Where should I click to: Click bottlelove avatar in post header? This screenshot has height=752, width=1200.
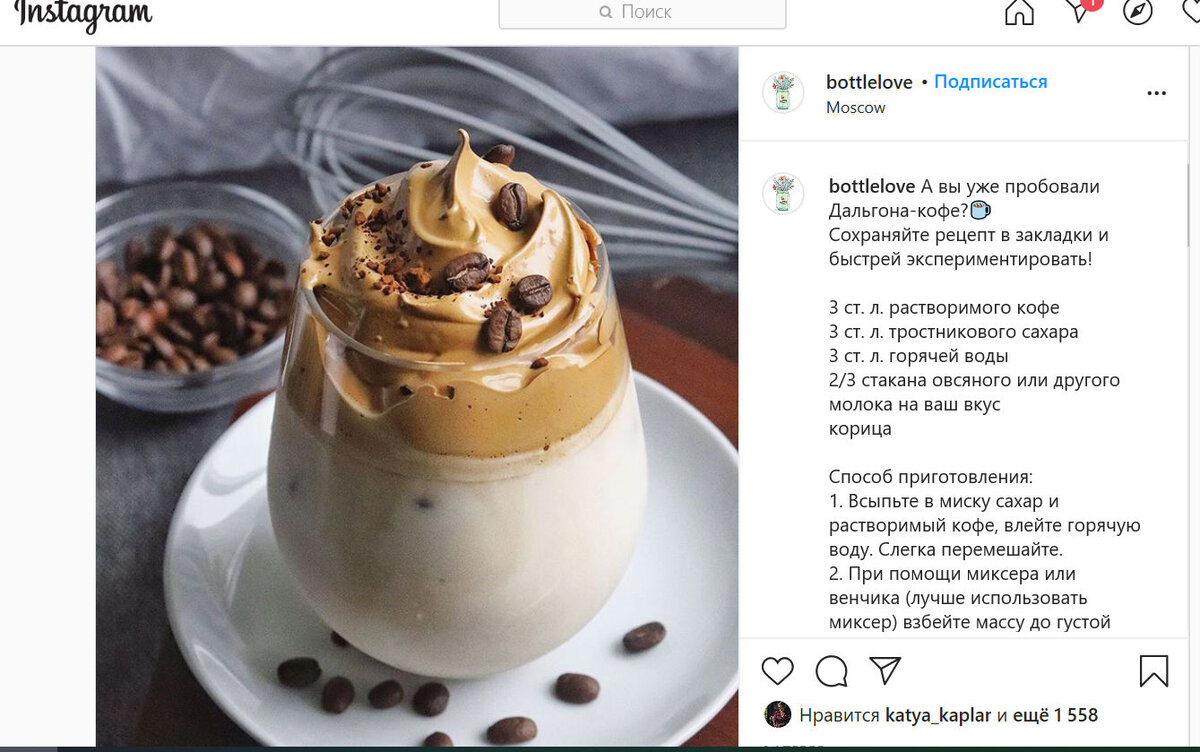tap(783, 92)
